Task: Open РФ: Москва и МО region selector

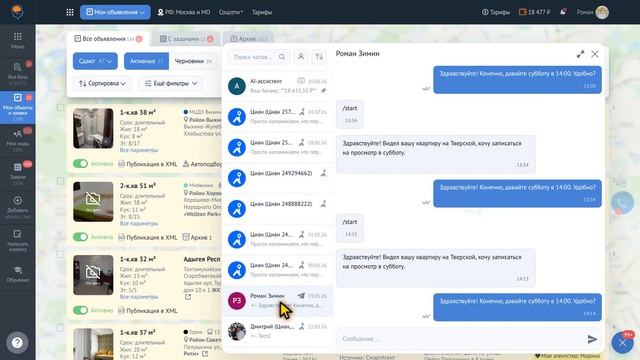Action: (x=184, y=12)
